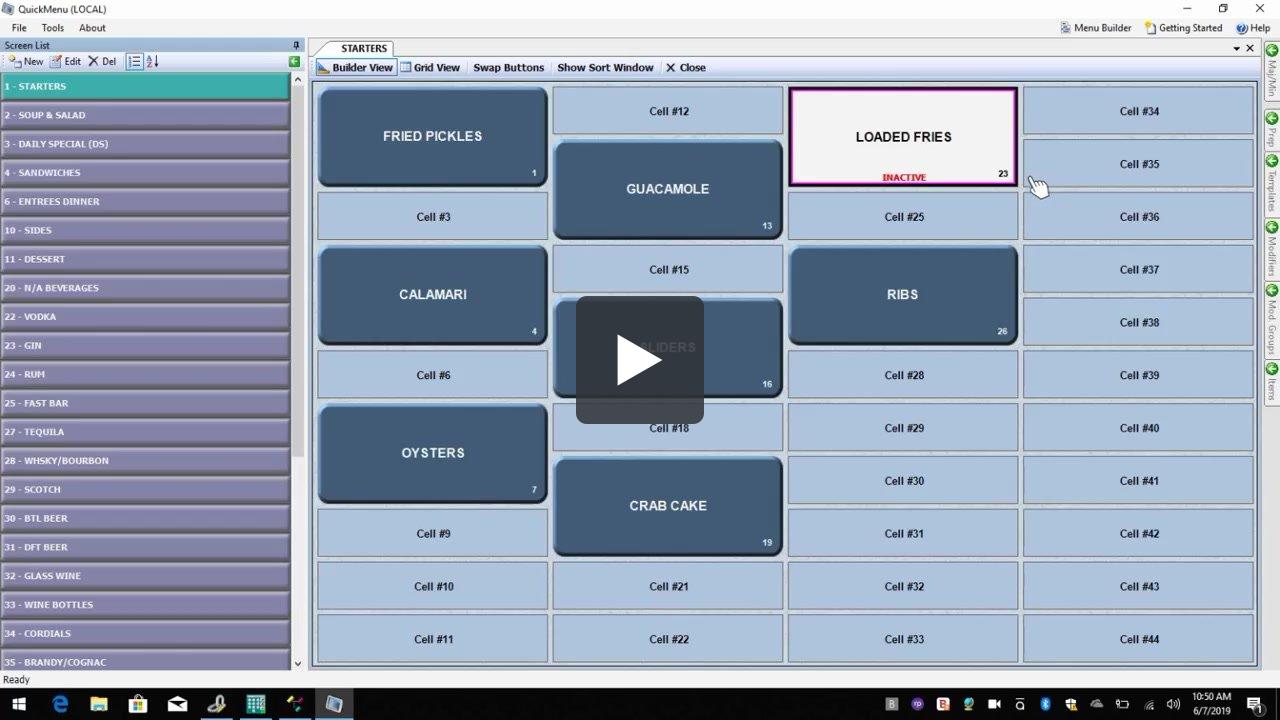Open the Tools menu
1280x720 pixels.
[52, 27]
